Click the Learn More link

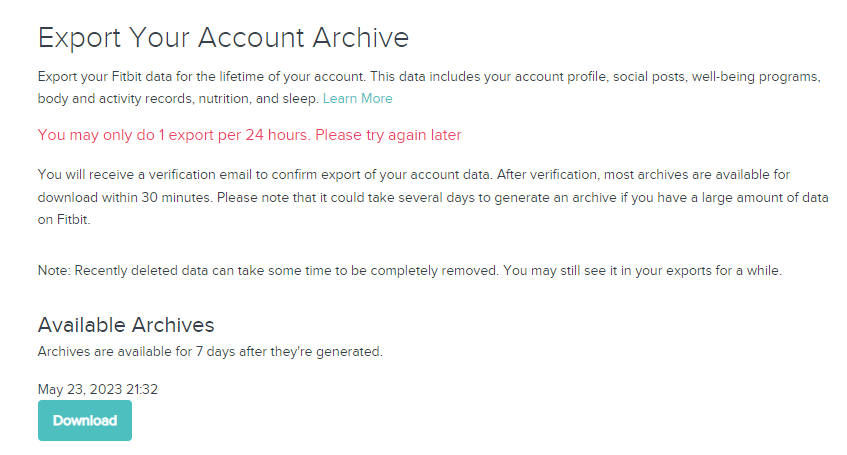[357, 98]
